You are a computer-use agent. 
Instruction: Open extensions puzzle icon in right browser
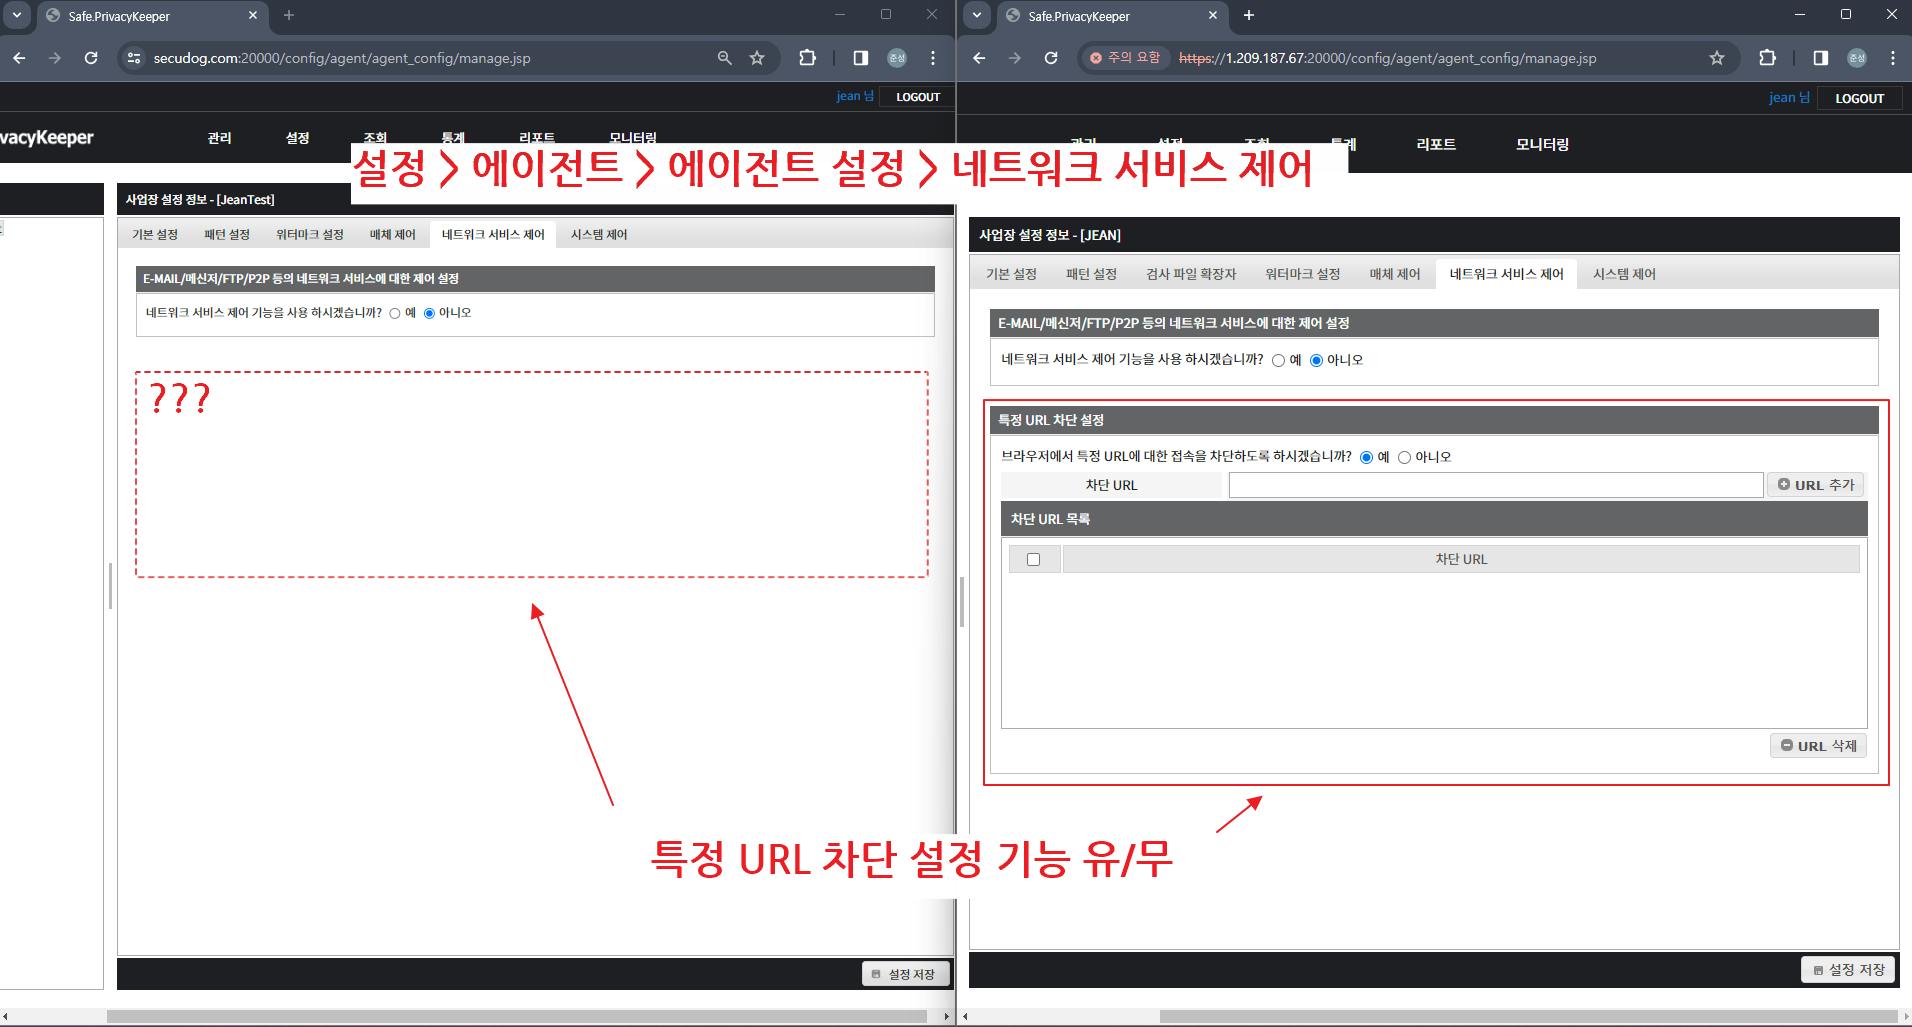click(1767, 58)
